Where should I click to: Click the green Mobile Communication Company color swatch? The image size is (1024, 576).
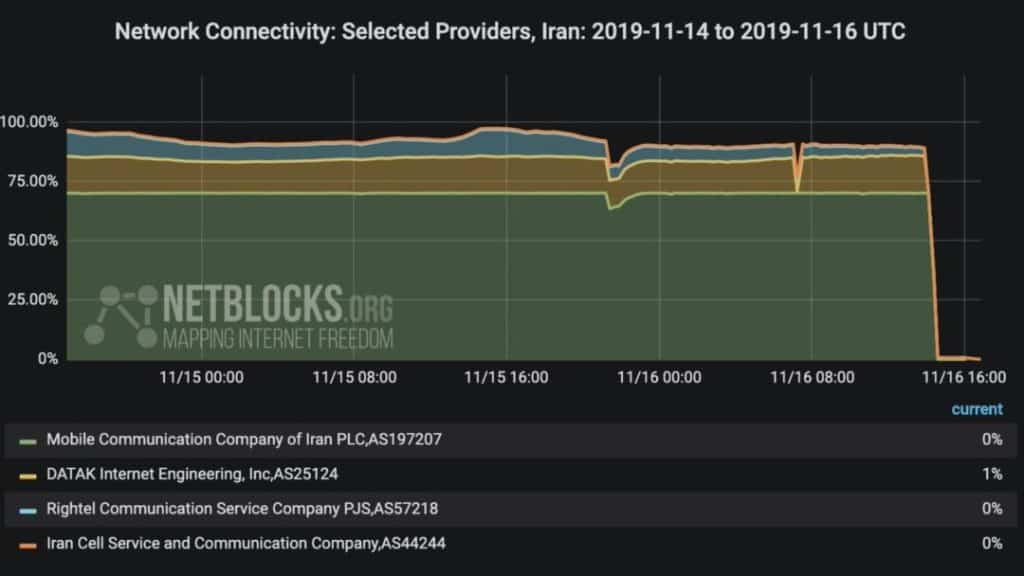point(27,442)
